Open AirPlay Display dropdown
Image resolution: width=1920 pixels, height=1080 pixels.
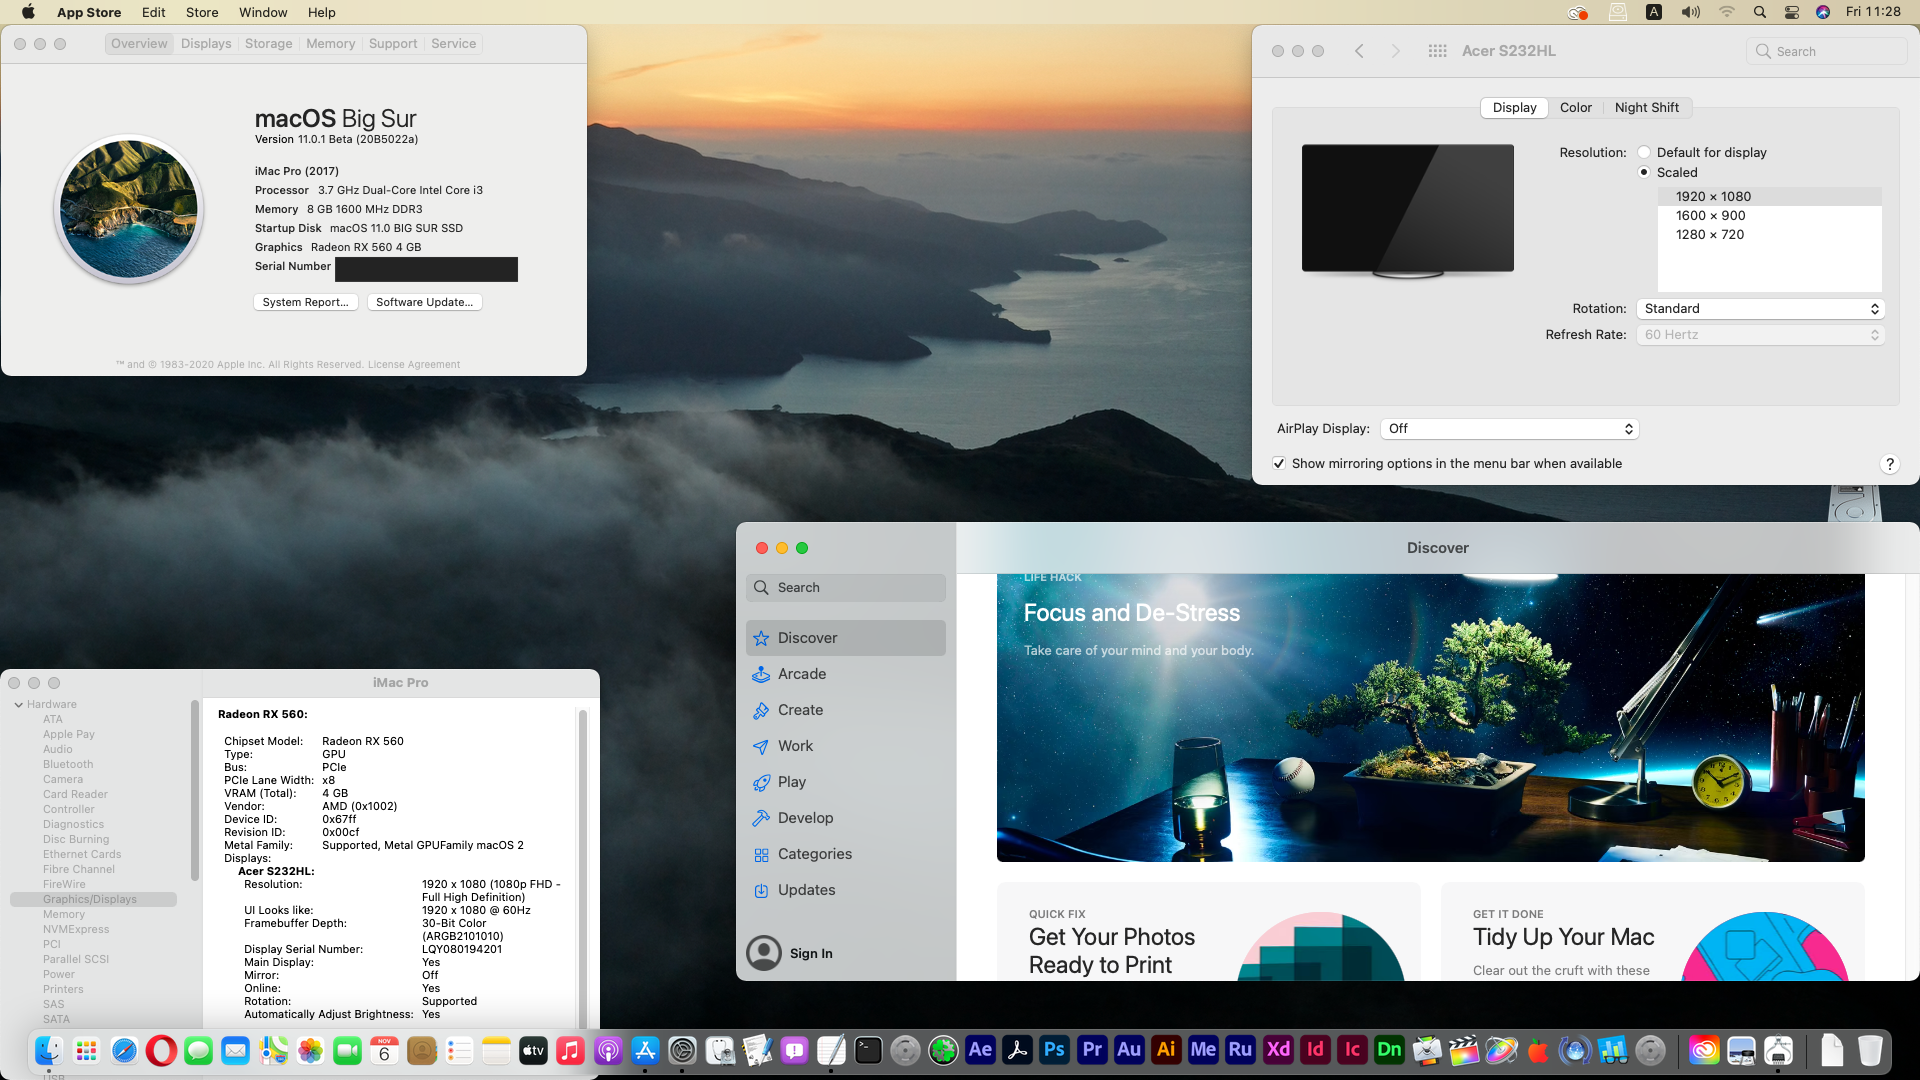coord(1509,428)
